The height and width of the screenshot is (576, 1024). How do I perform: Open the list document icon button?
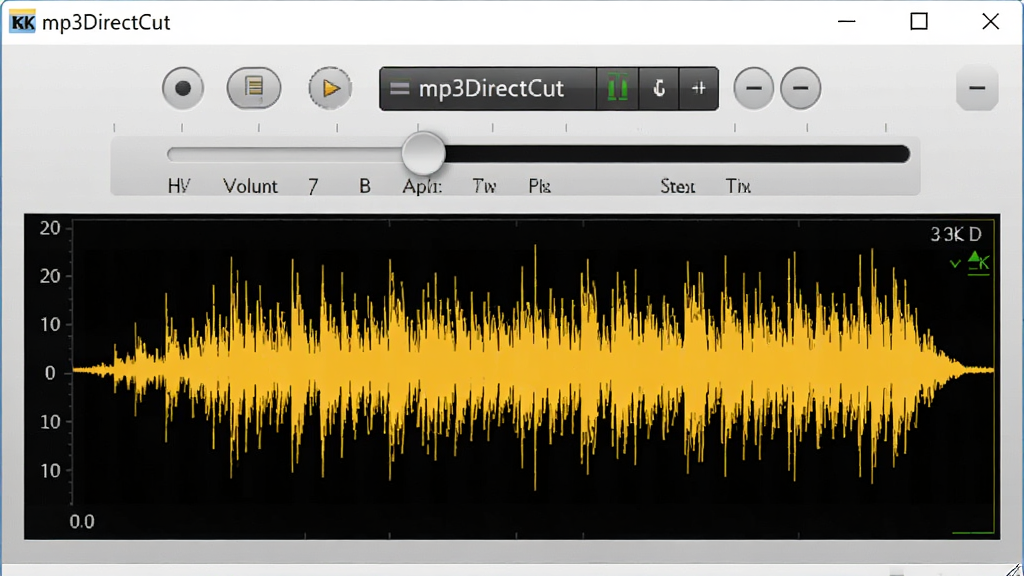[x=254, y=88]
